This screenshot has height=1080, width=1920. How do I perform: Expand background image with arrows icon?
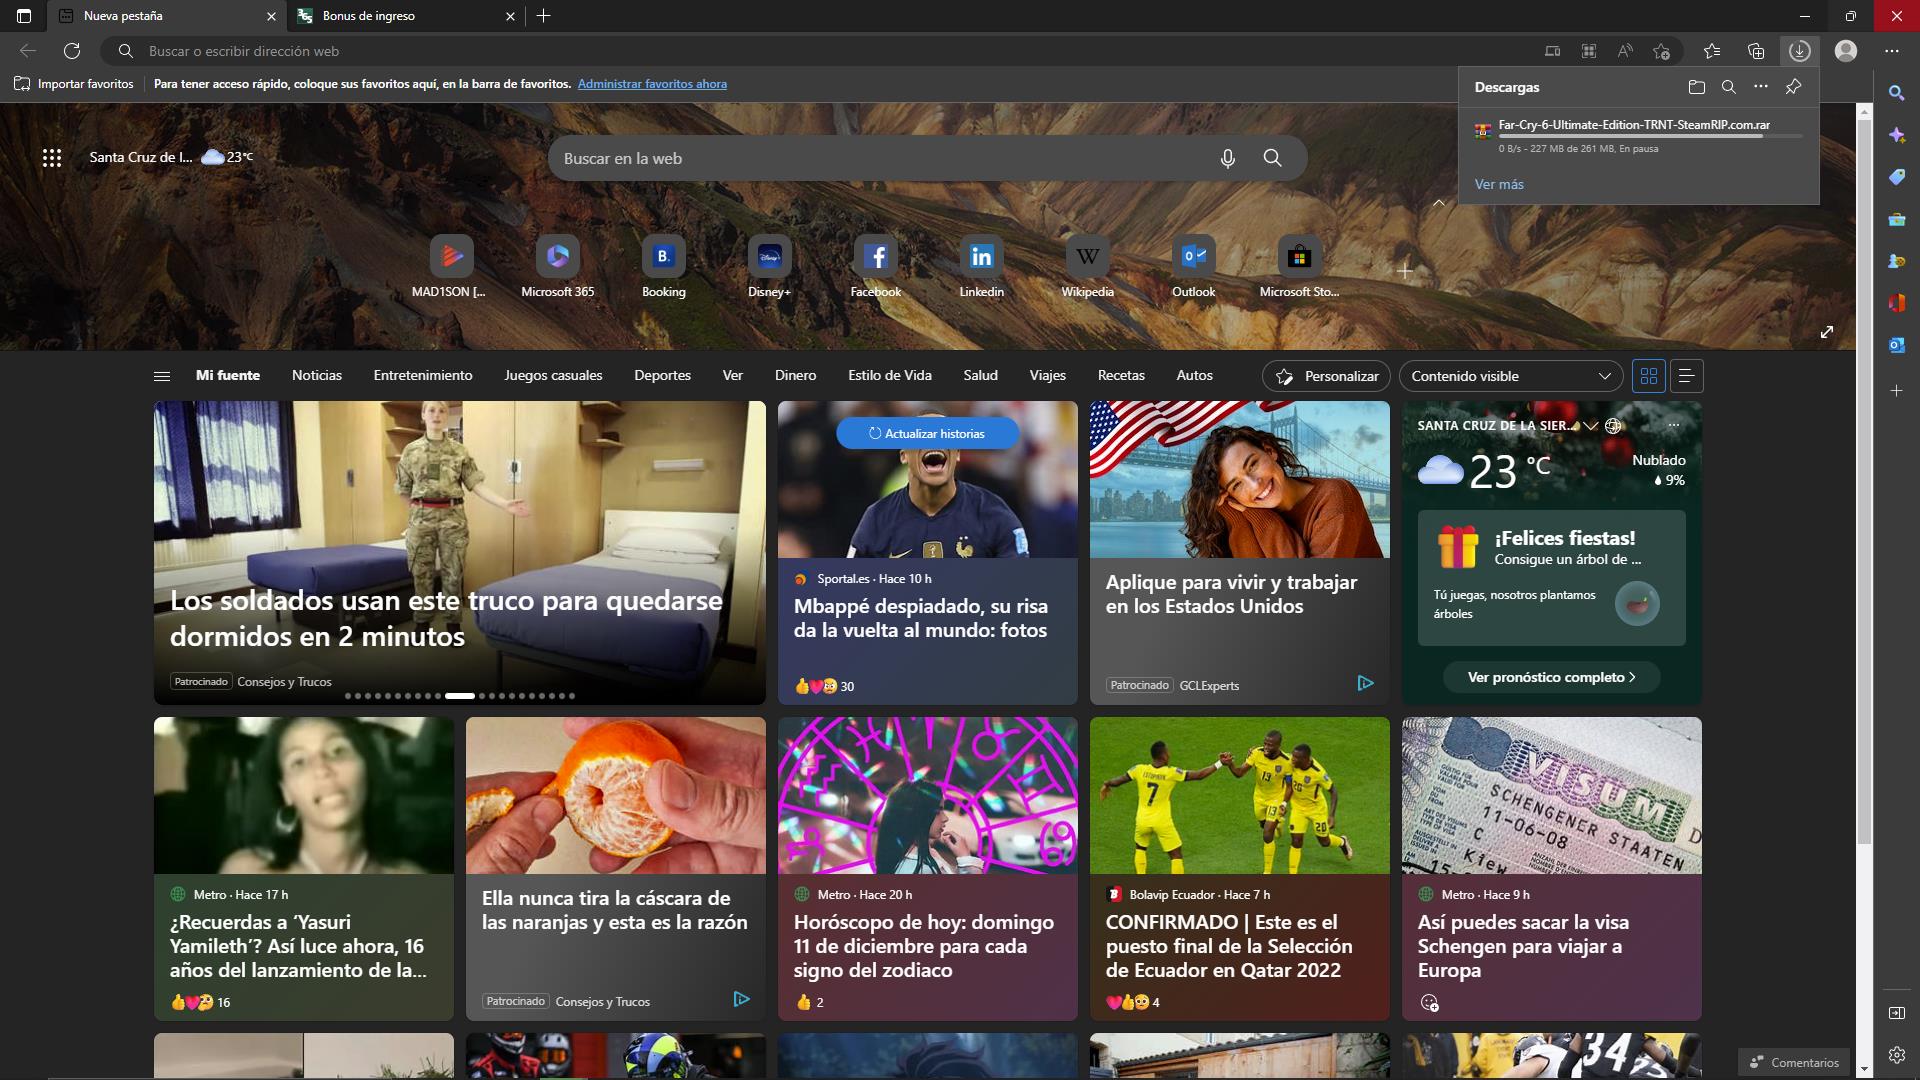coord(1826,332)
